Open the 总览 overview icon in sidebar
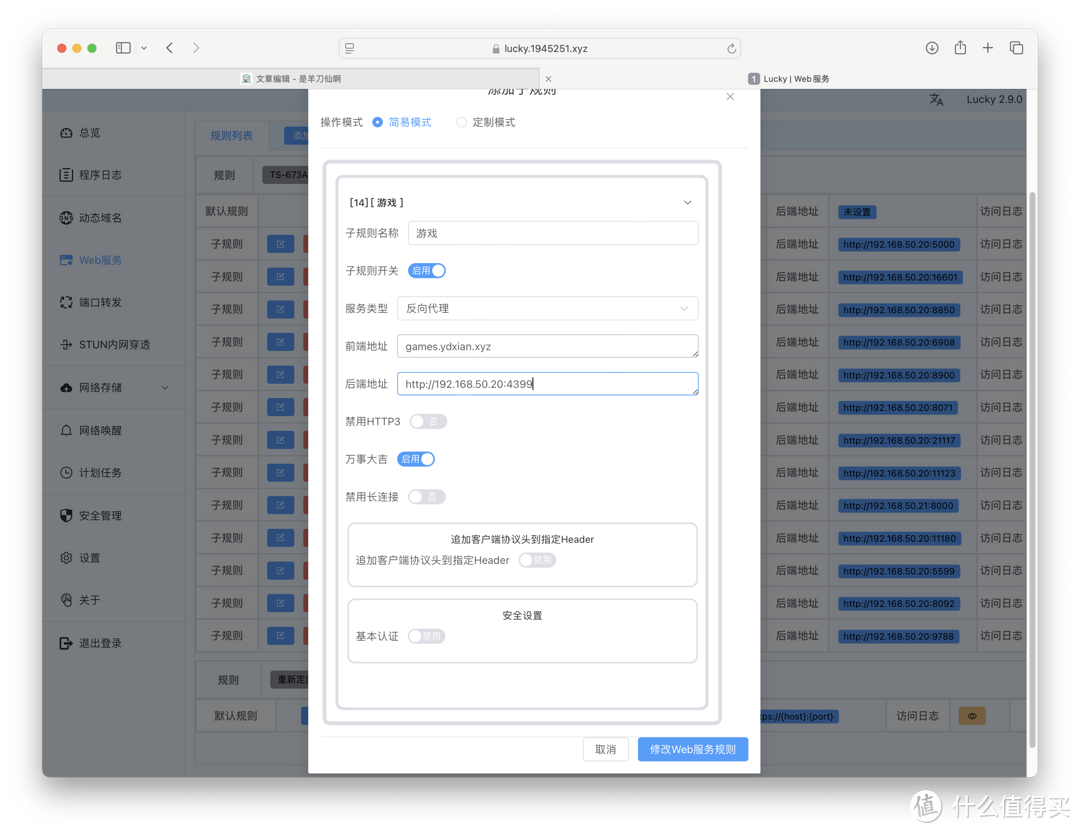 66,132
